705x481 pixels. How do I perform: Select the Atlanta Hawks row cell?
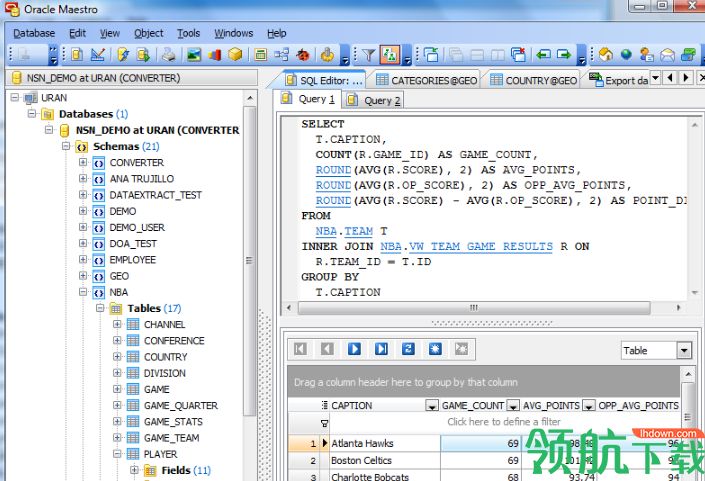385,443
